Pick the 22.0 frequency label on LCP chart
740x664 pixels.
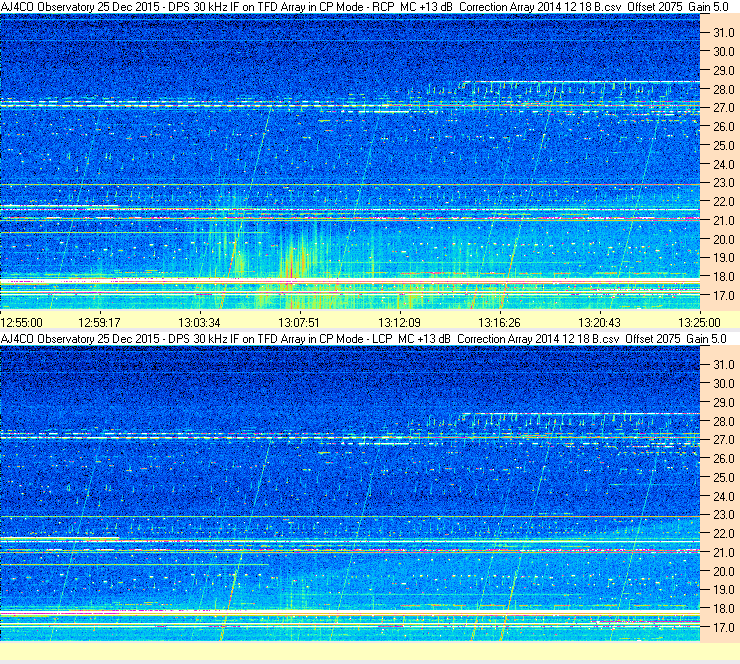pos(723,534)
